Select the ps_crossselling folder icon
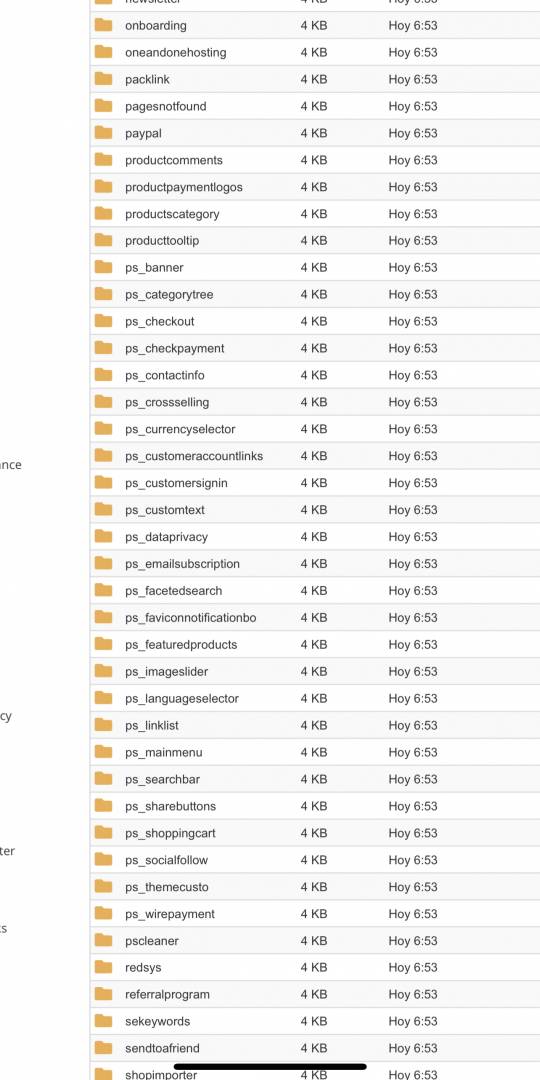The height and width of the screenshot is (1080, 540). click(103, 402)
